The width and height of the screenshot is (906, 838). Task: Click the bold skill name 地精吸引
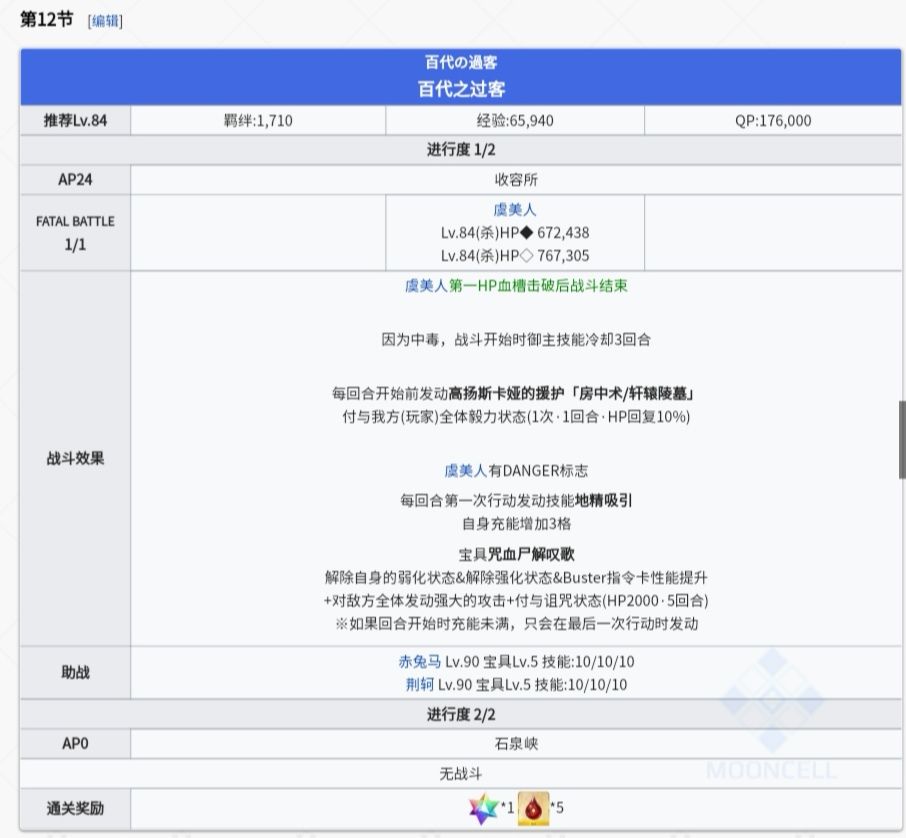tap(604, 500)
